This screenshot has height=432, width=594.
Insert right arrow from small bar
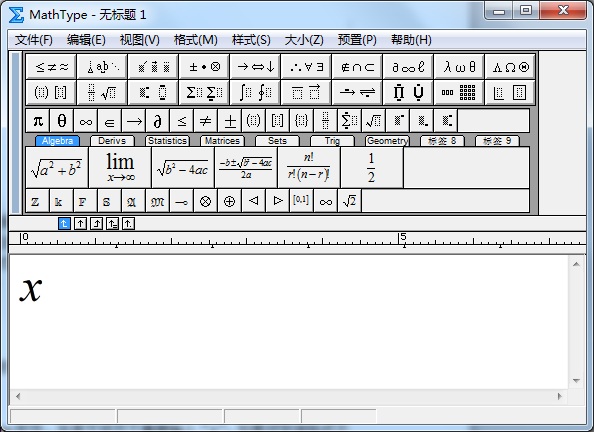point(134,121)
